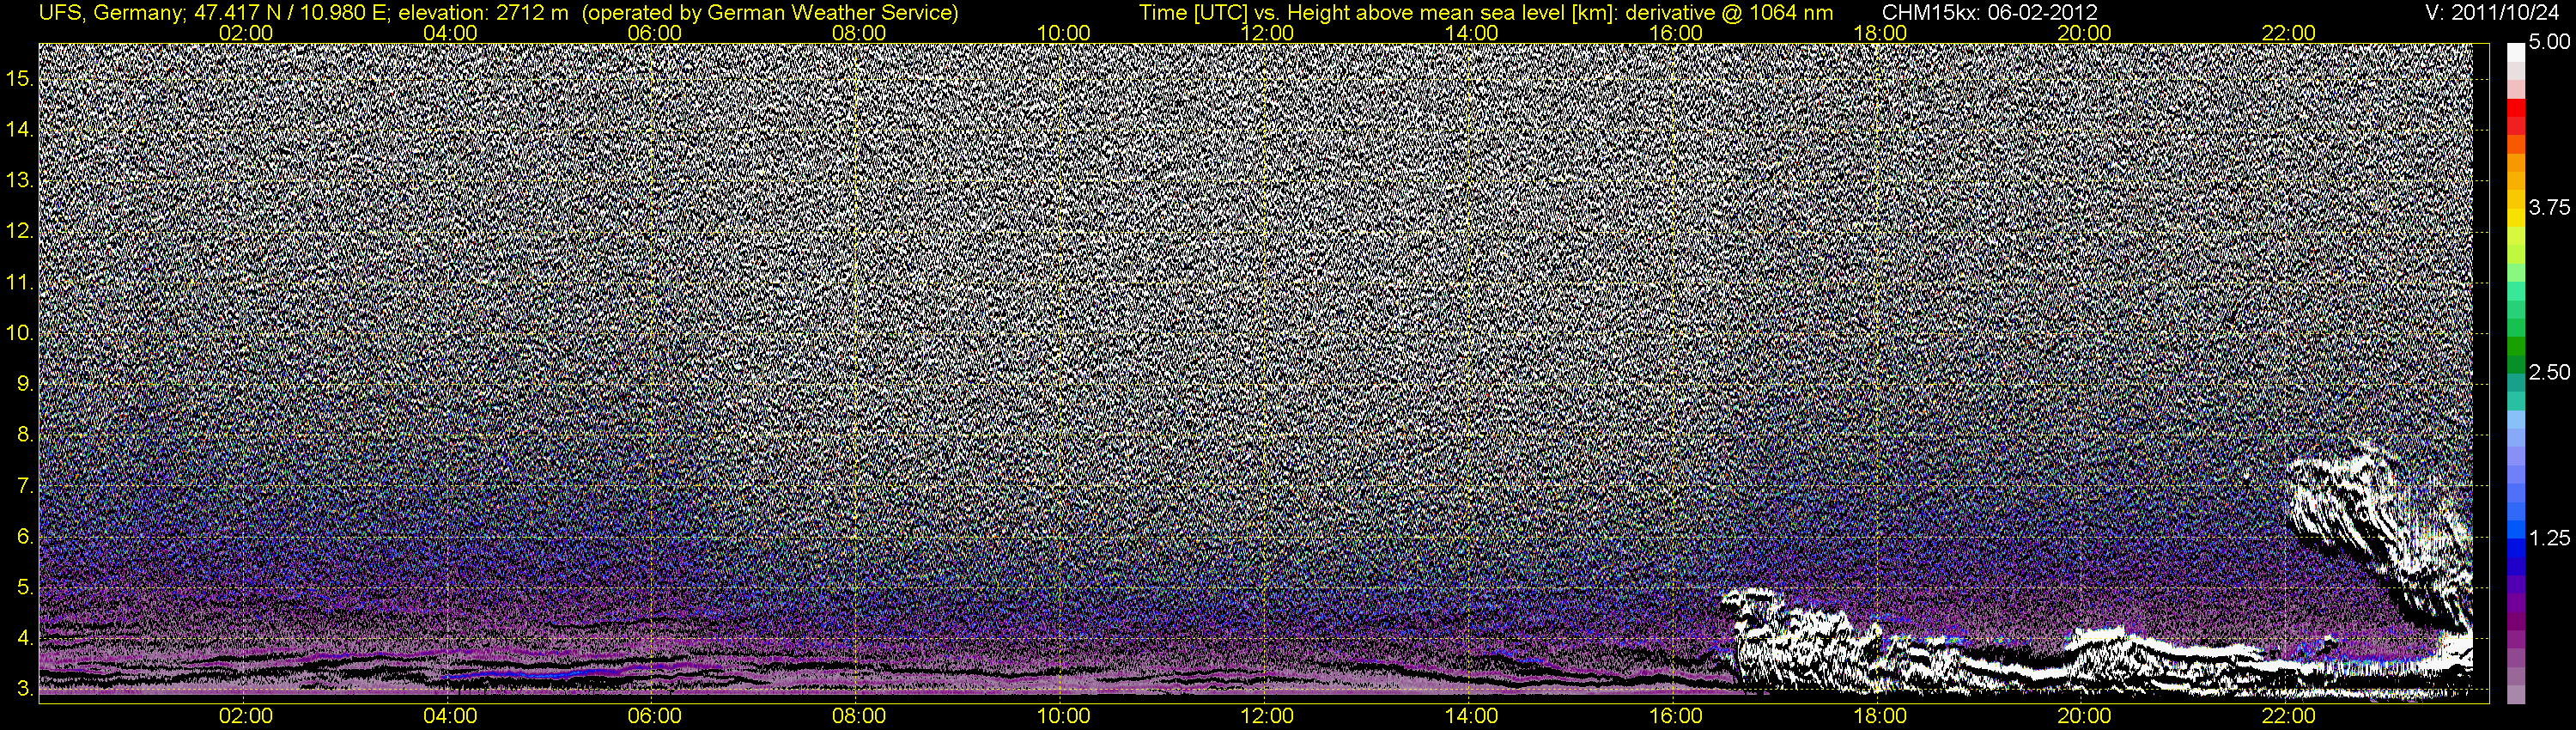The image size is (2576, 730).
Task: Click the 06:00 label on the lower time axis
Action: [654, 716]
